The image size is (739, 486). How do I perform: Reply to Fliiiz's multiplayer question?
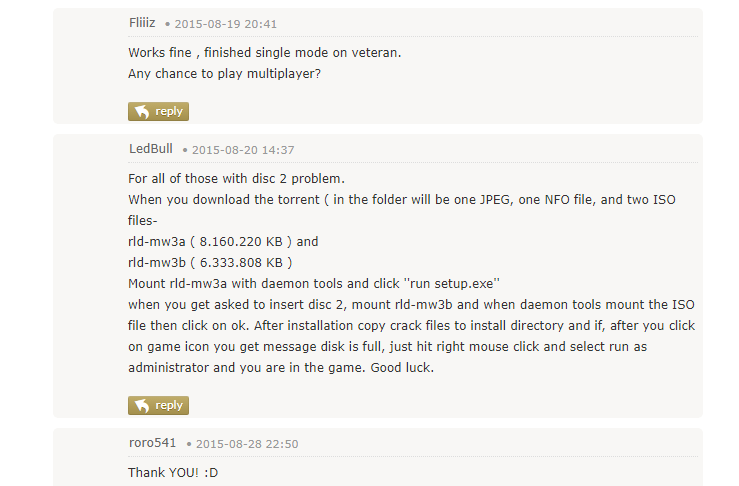coord(158,112)
